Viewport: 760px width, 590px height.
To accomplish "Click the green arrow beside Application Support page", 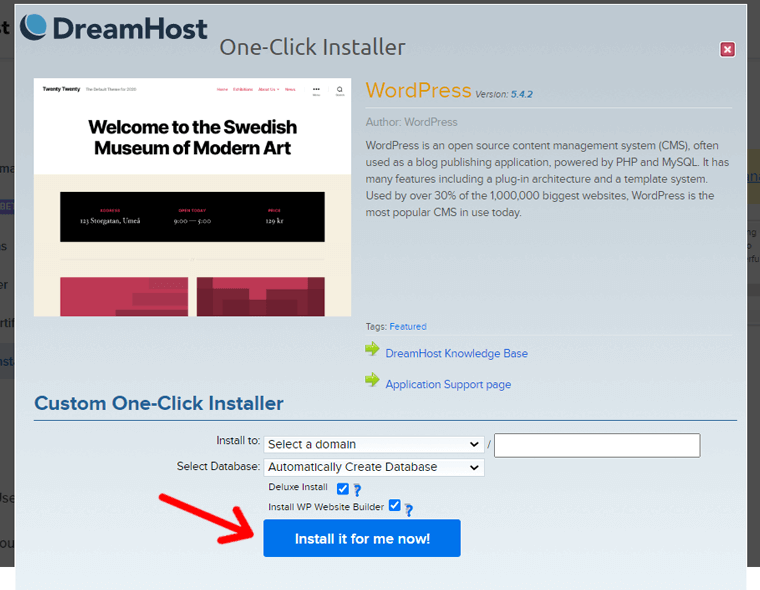I will point(372,380).
